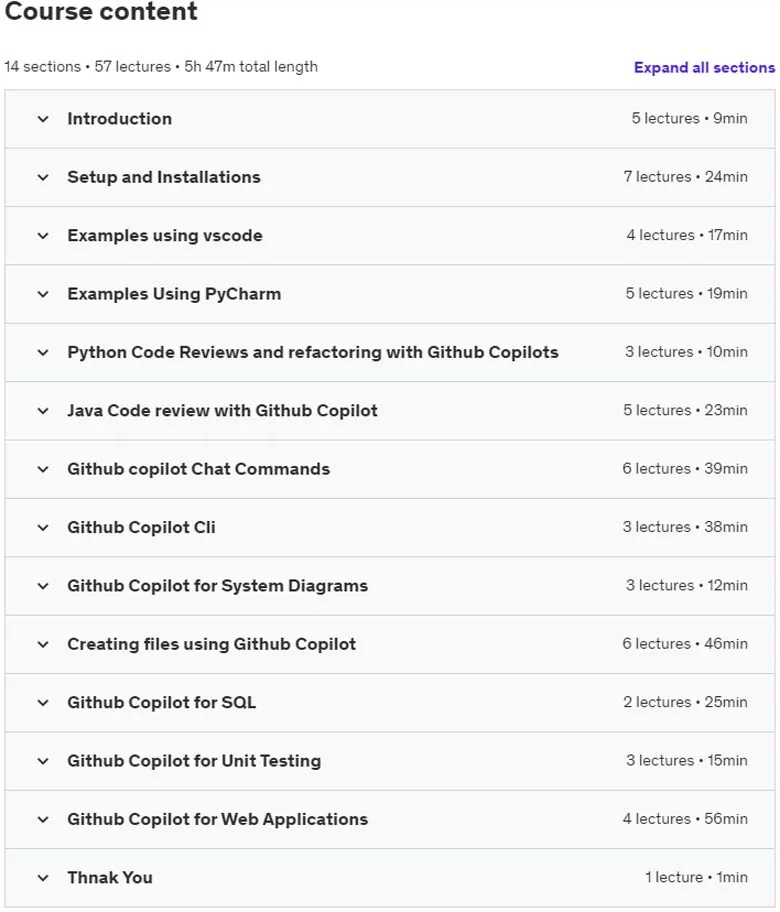The image size is (780, 912).
Task: Click the Introduction section title
Action: [x=120, y=119]
